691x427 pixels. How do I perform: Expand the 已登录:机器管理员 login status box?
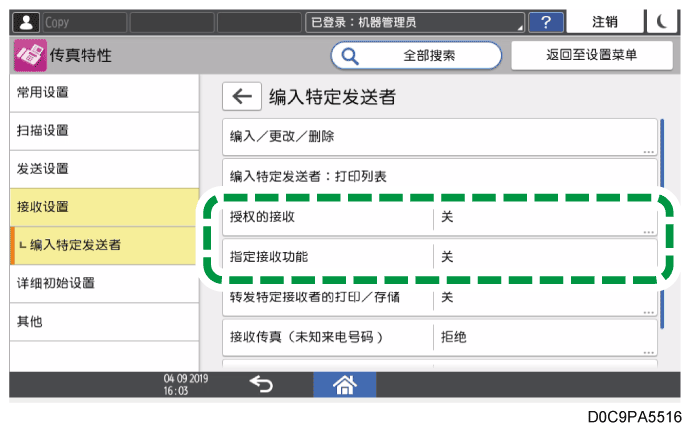(414, 21)
